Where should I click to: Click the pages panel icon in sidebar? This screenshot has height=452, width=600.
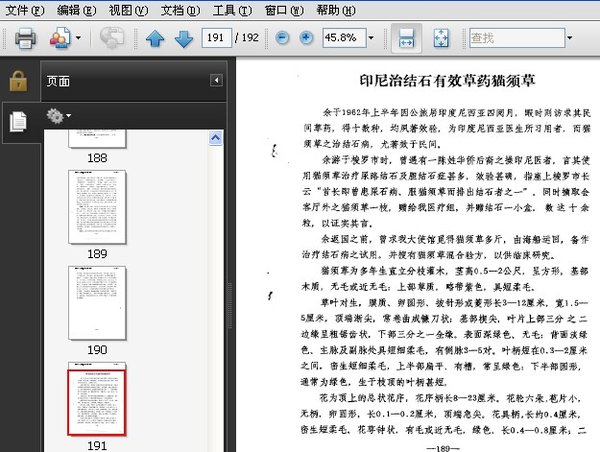(x=18, y=122)
